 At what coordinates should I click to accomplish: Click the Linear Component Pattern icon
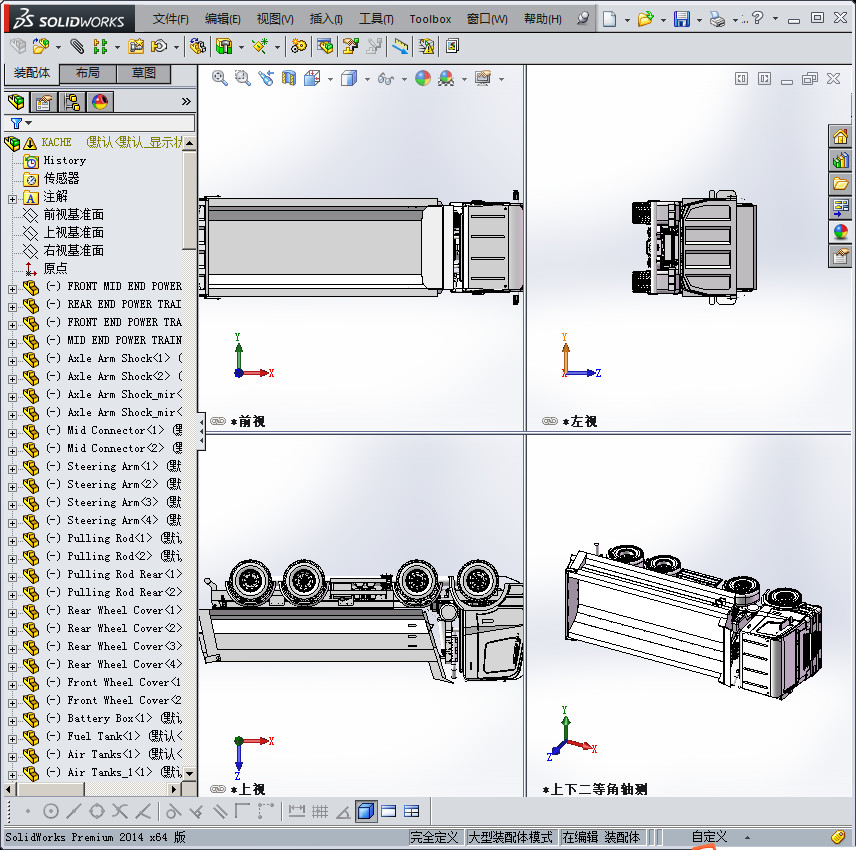(x=100, y=46)
